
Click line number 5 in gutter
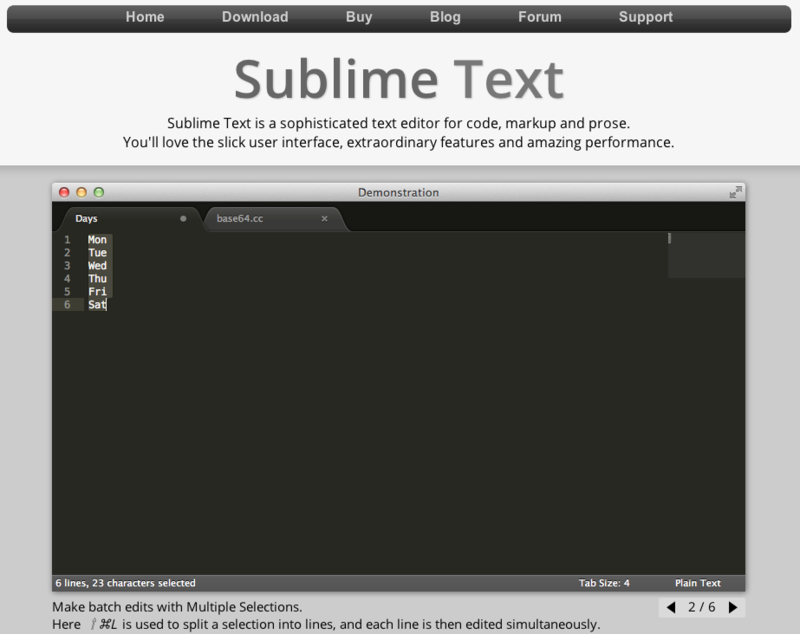[67, 292]
